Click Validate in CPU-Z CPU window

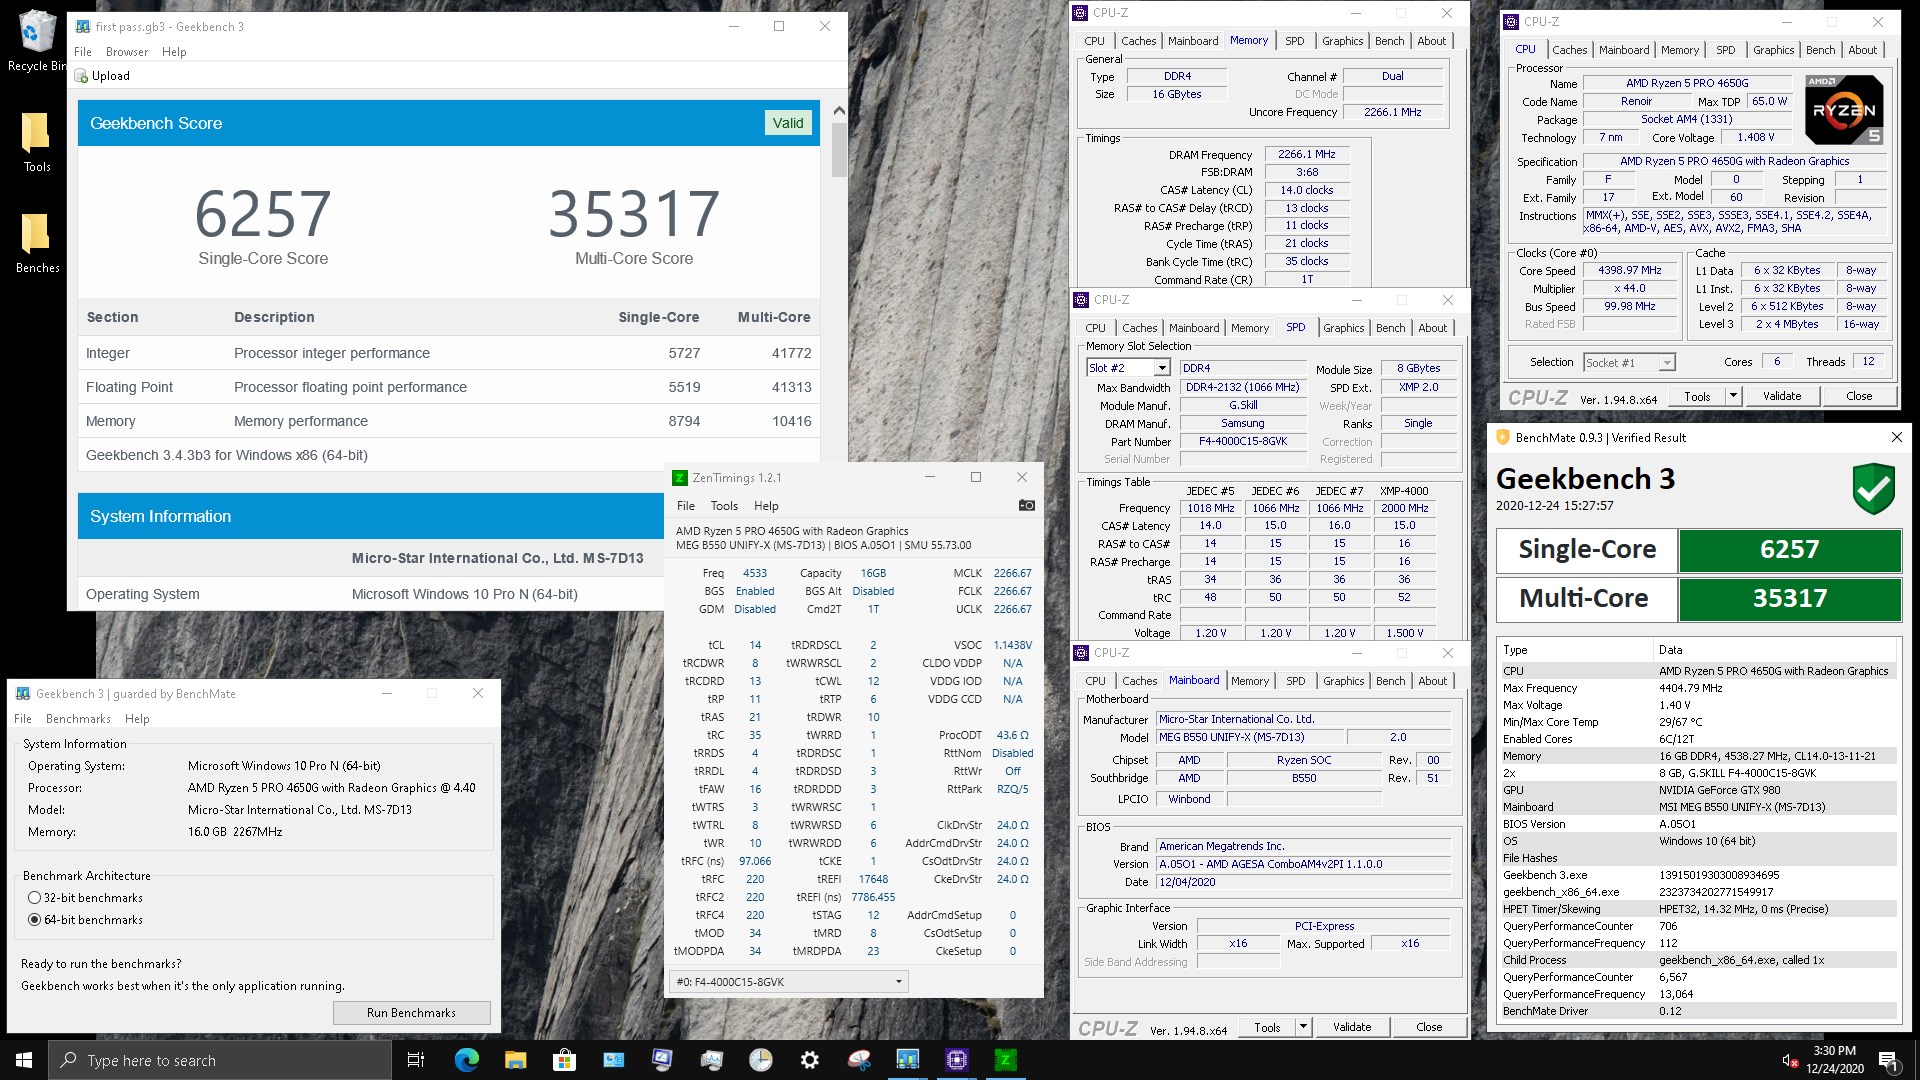pyautogui.click(x=1781, y=396)
